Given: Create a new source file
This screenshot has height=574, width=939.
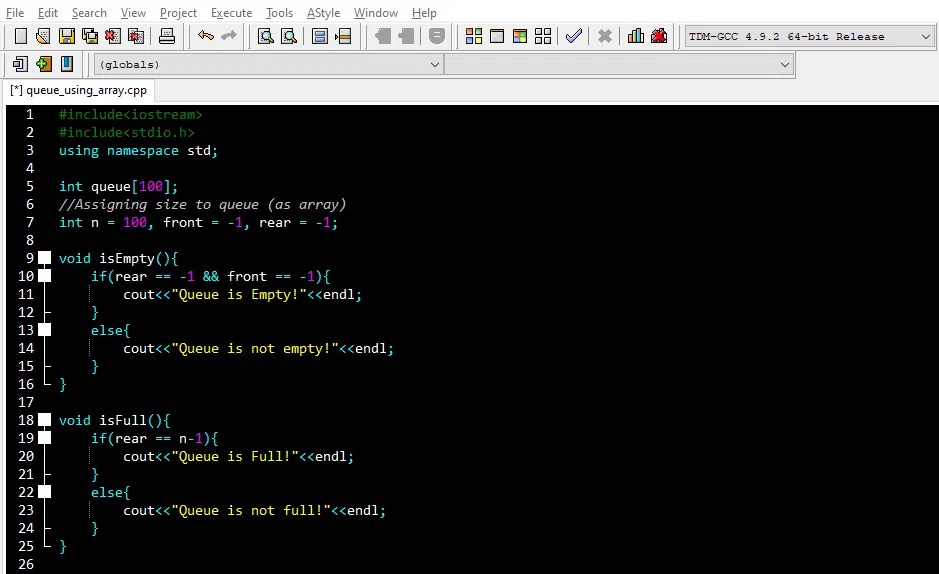Looking at the screenshot, I should (x=21, y=37).
